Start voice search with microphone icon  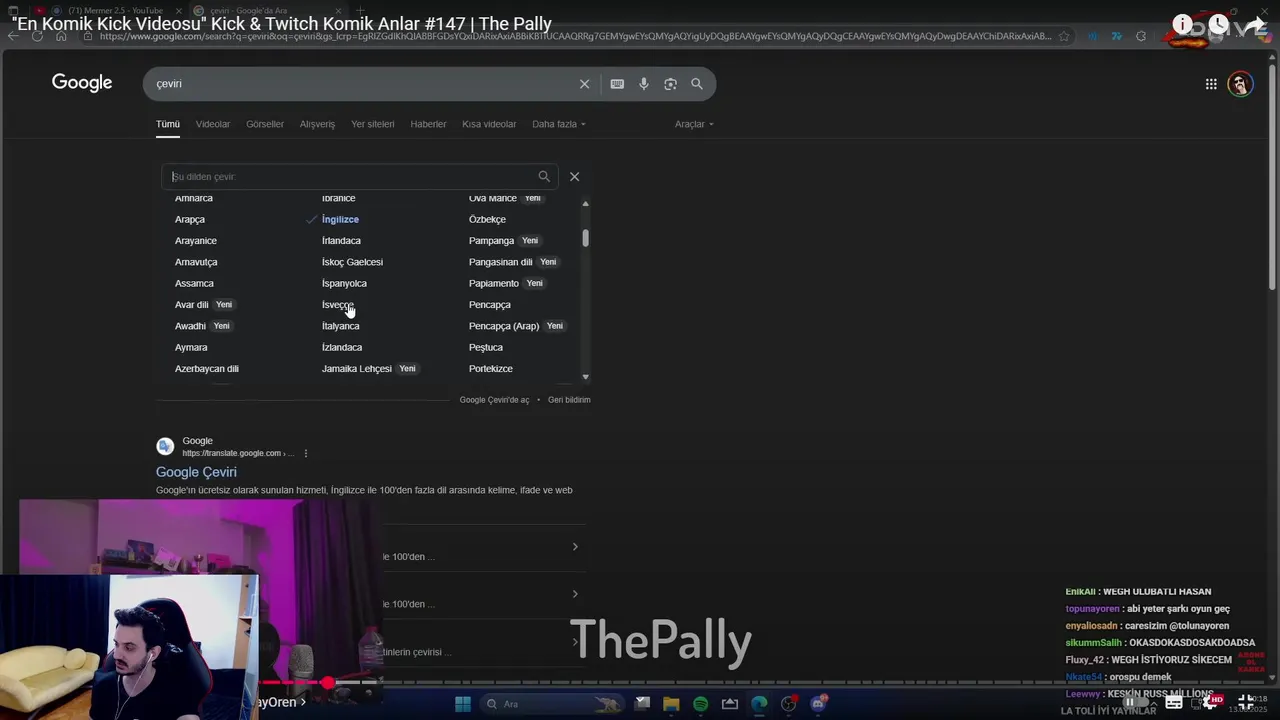[644, 84]
